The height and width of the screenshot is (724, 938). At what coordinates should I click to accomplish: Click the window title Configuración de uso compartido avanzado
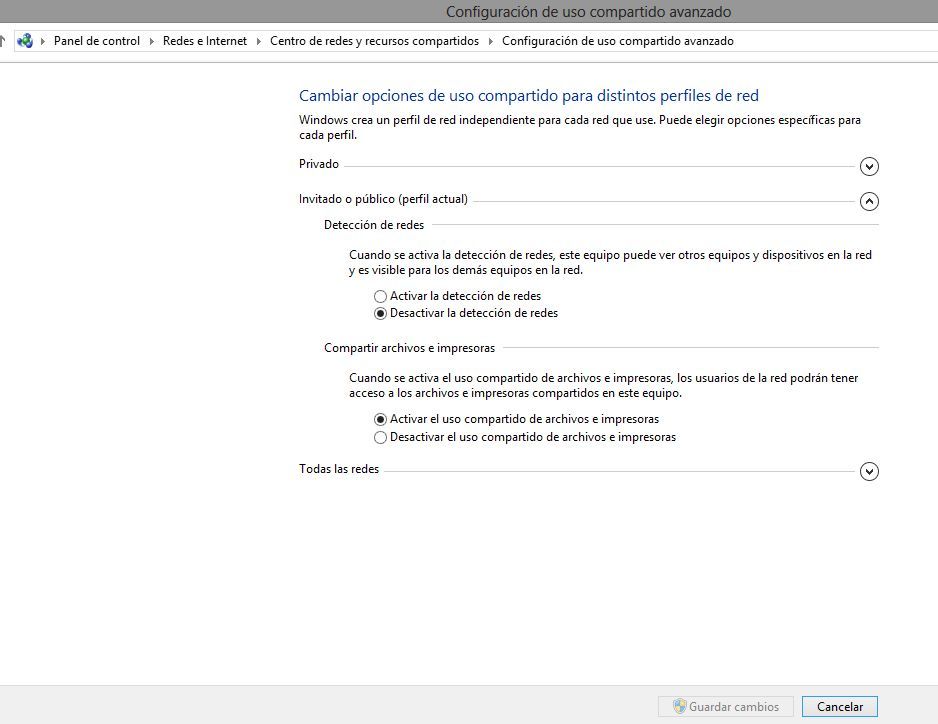(589, 12)
